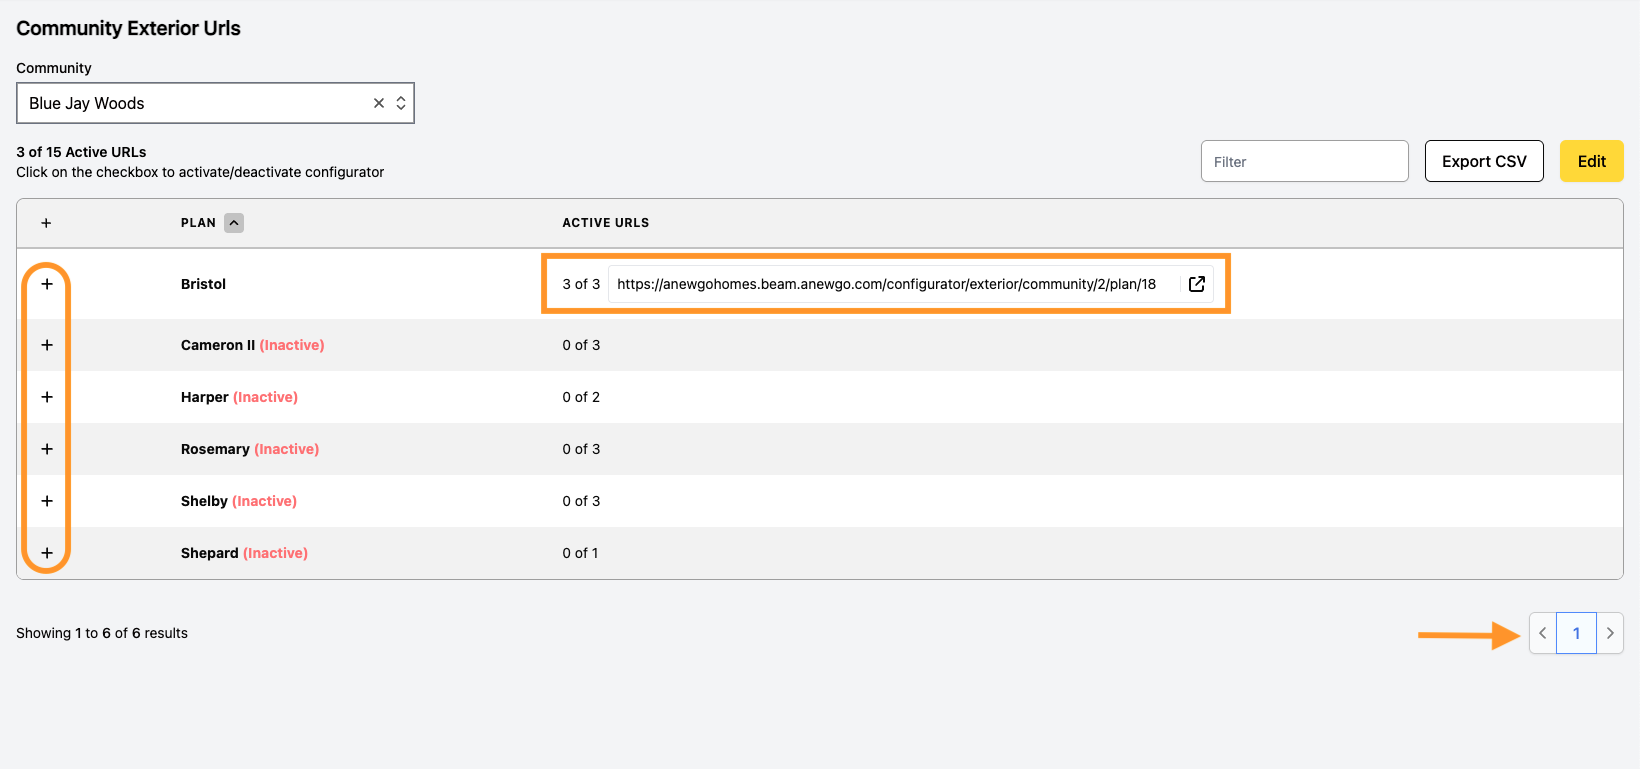The width and height of the screenshot is (1640, 769).
Task: Click the '0 of 3' count for Shelby
Action: tap(581, 501)
